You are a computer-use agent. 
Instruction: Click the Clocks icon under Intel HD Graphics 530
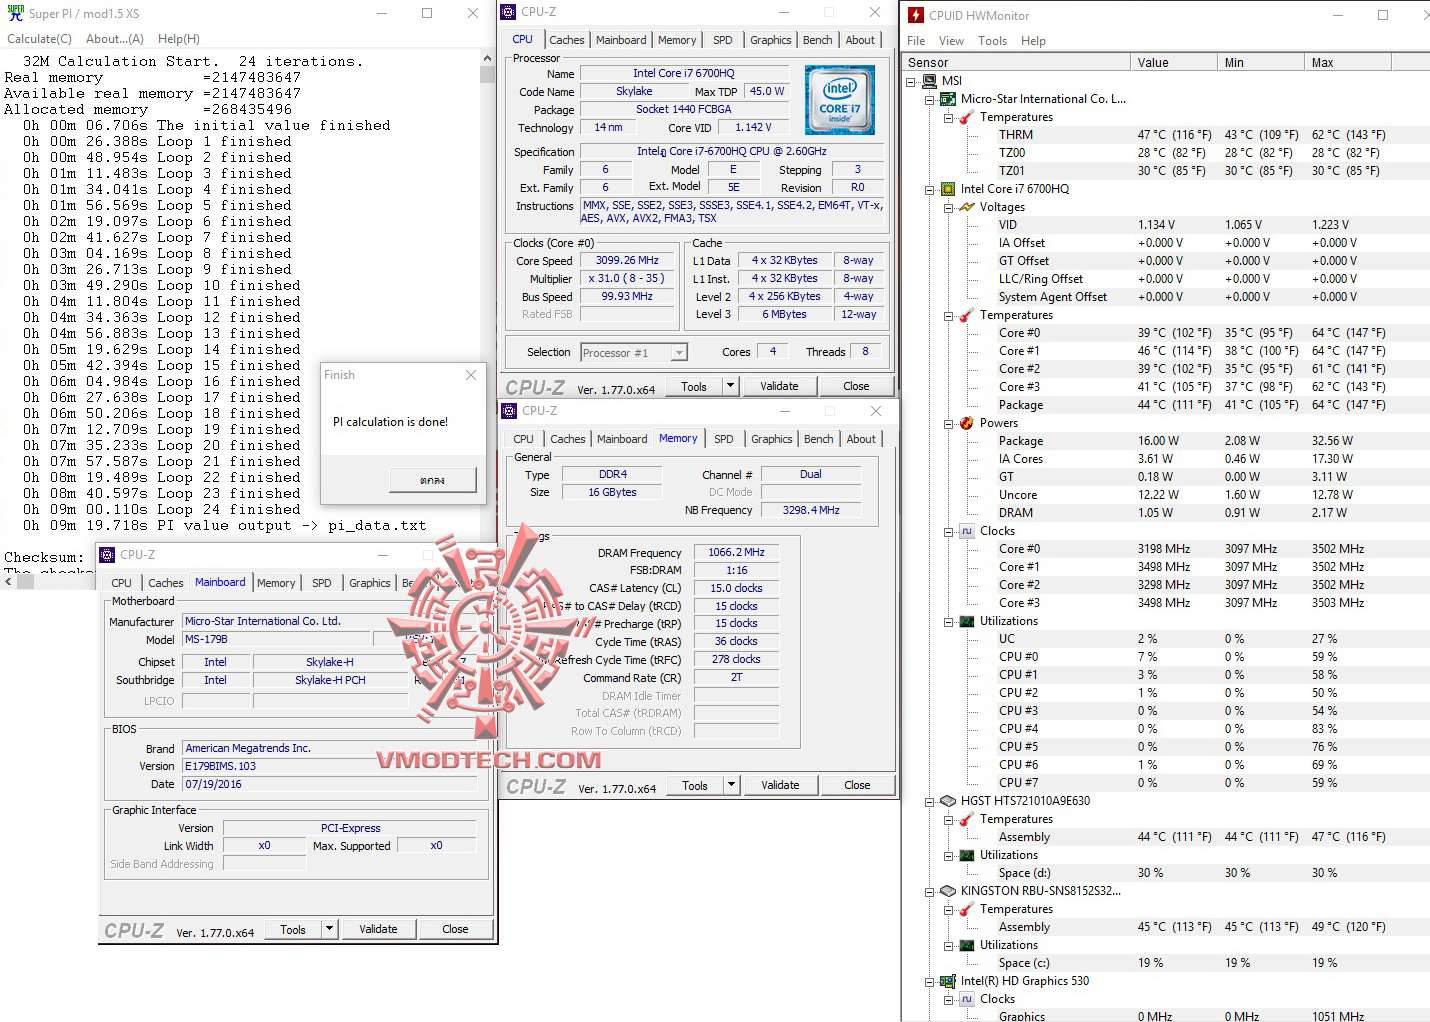click(966, 999)
